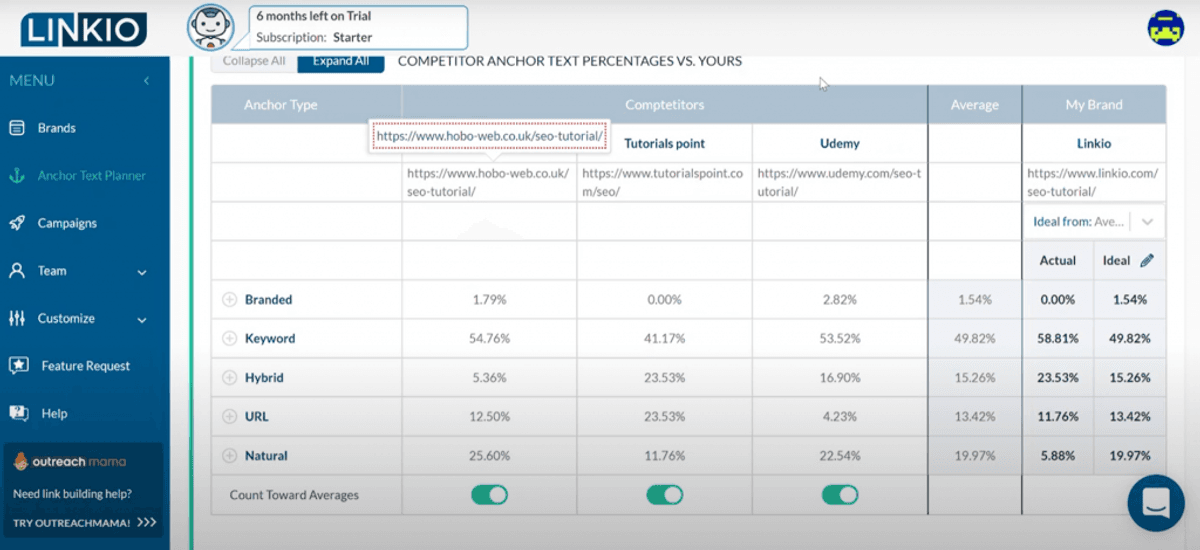Viewport: 1200px width, 550px height.
Task: Open the Ideal from dropdown
Action: click(1094, 221)
